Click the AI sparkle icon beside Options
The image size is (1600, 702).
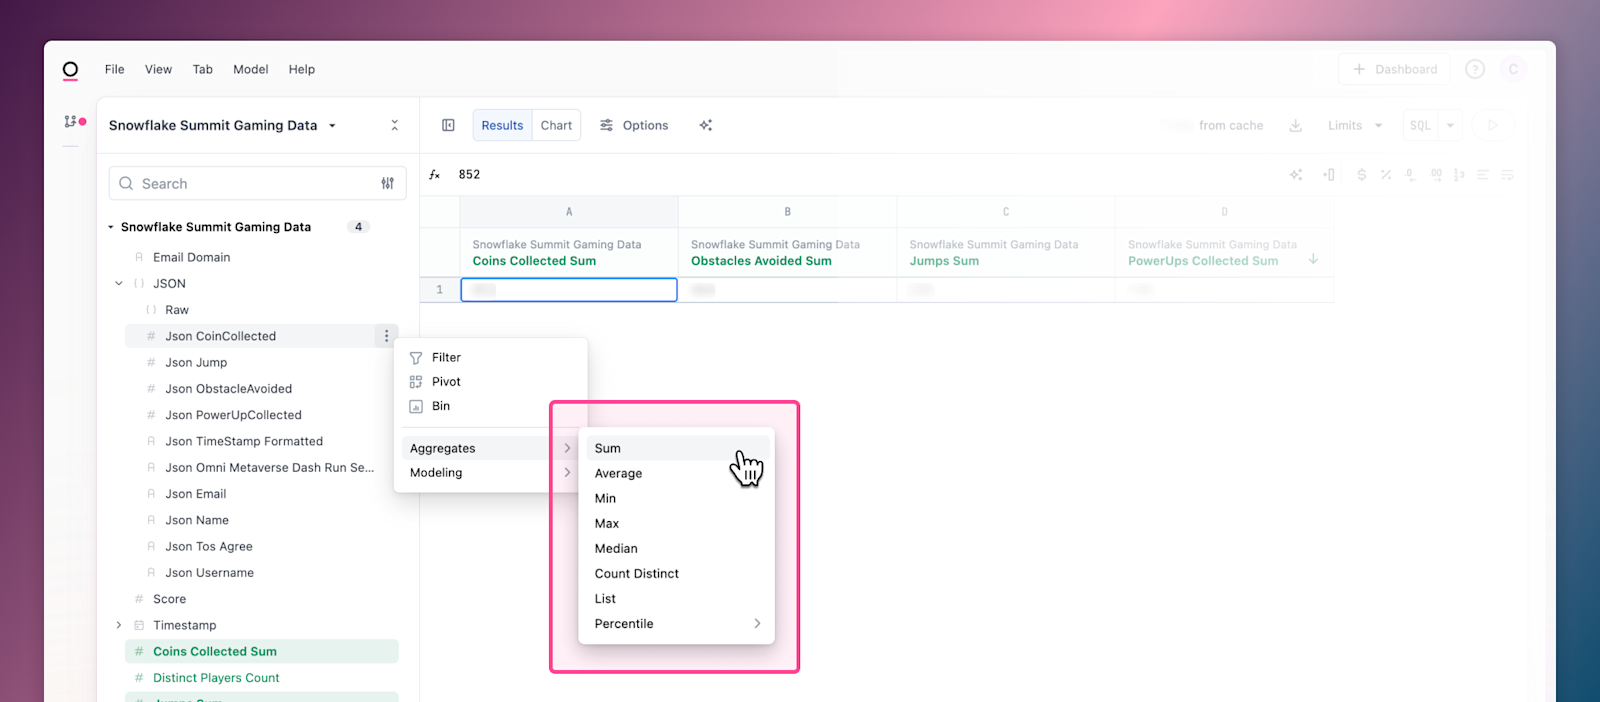point(706,125)
